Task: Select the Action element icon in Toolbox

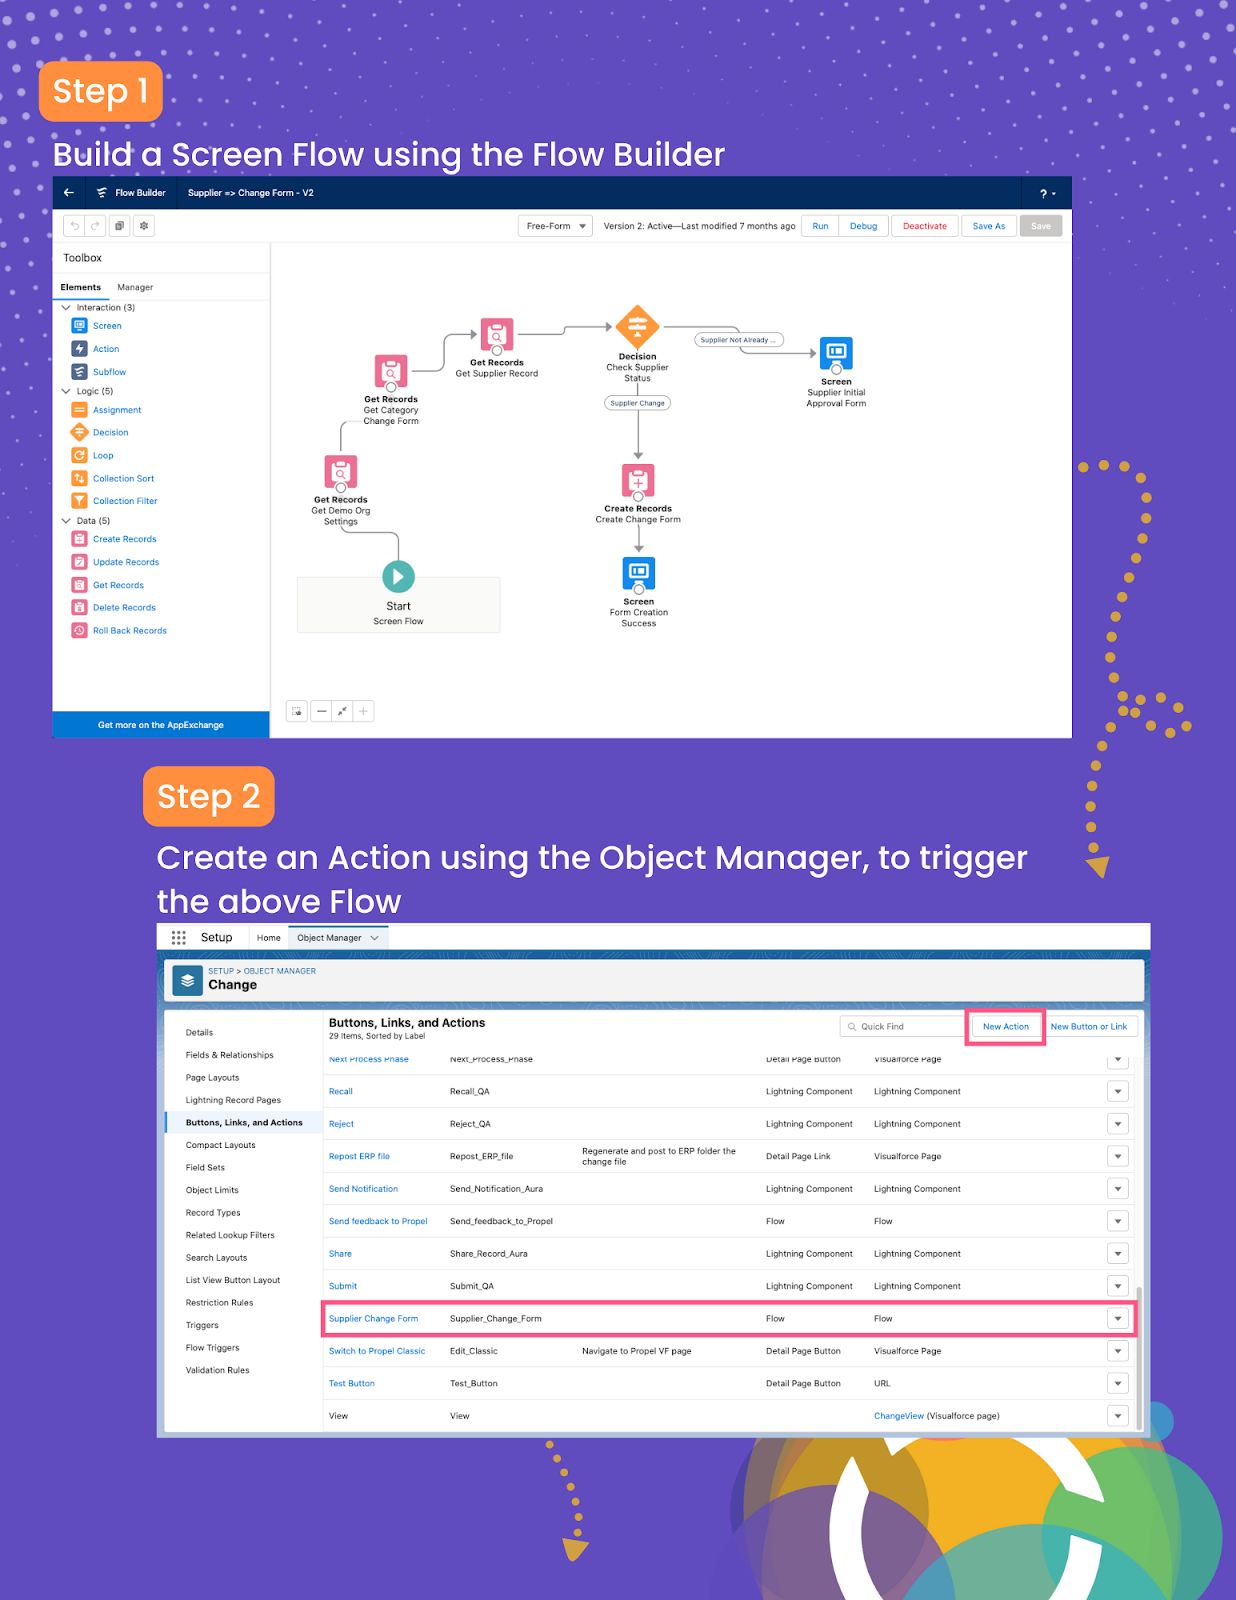Action: [x=80, y=349]
